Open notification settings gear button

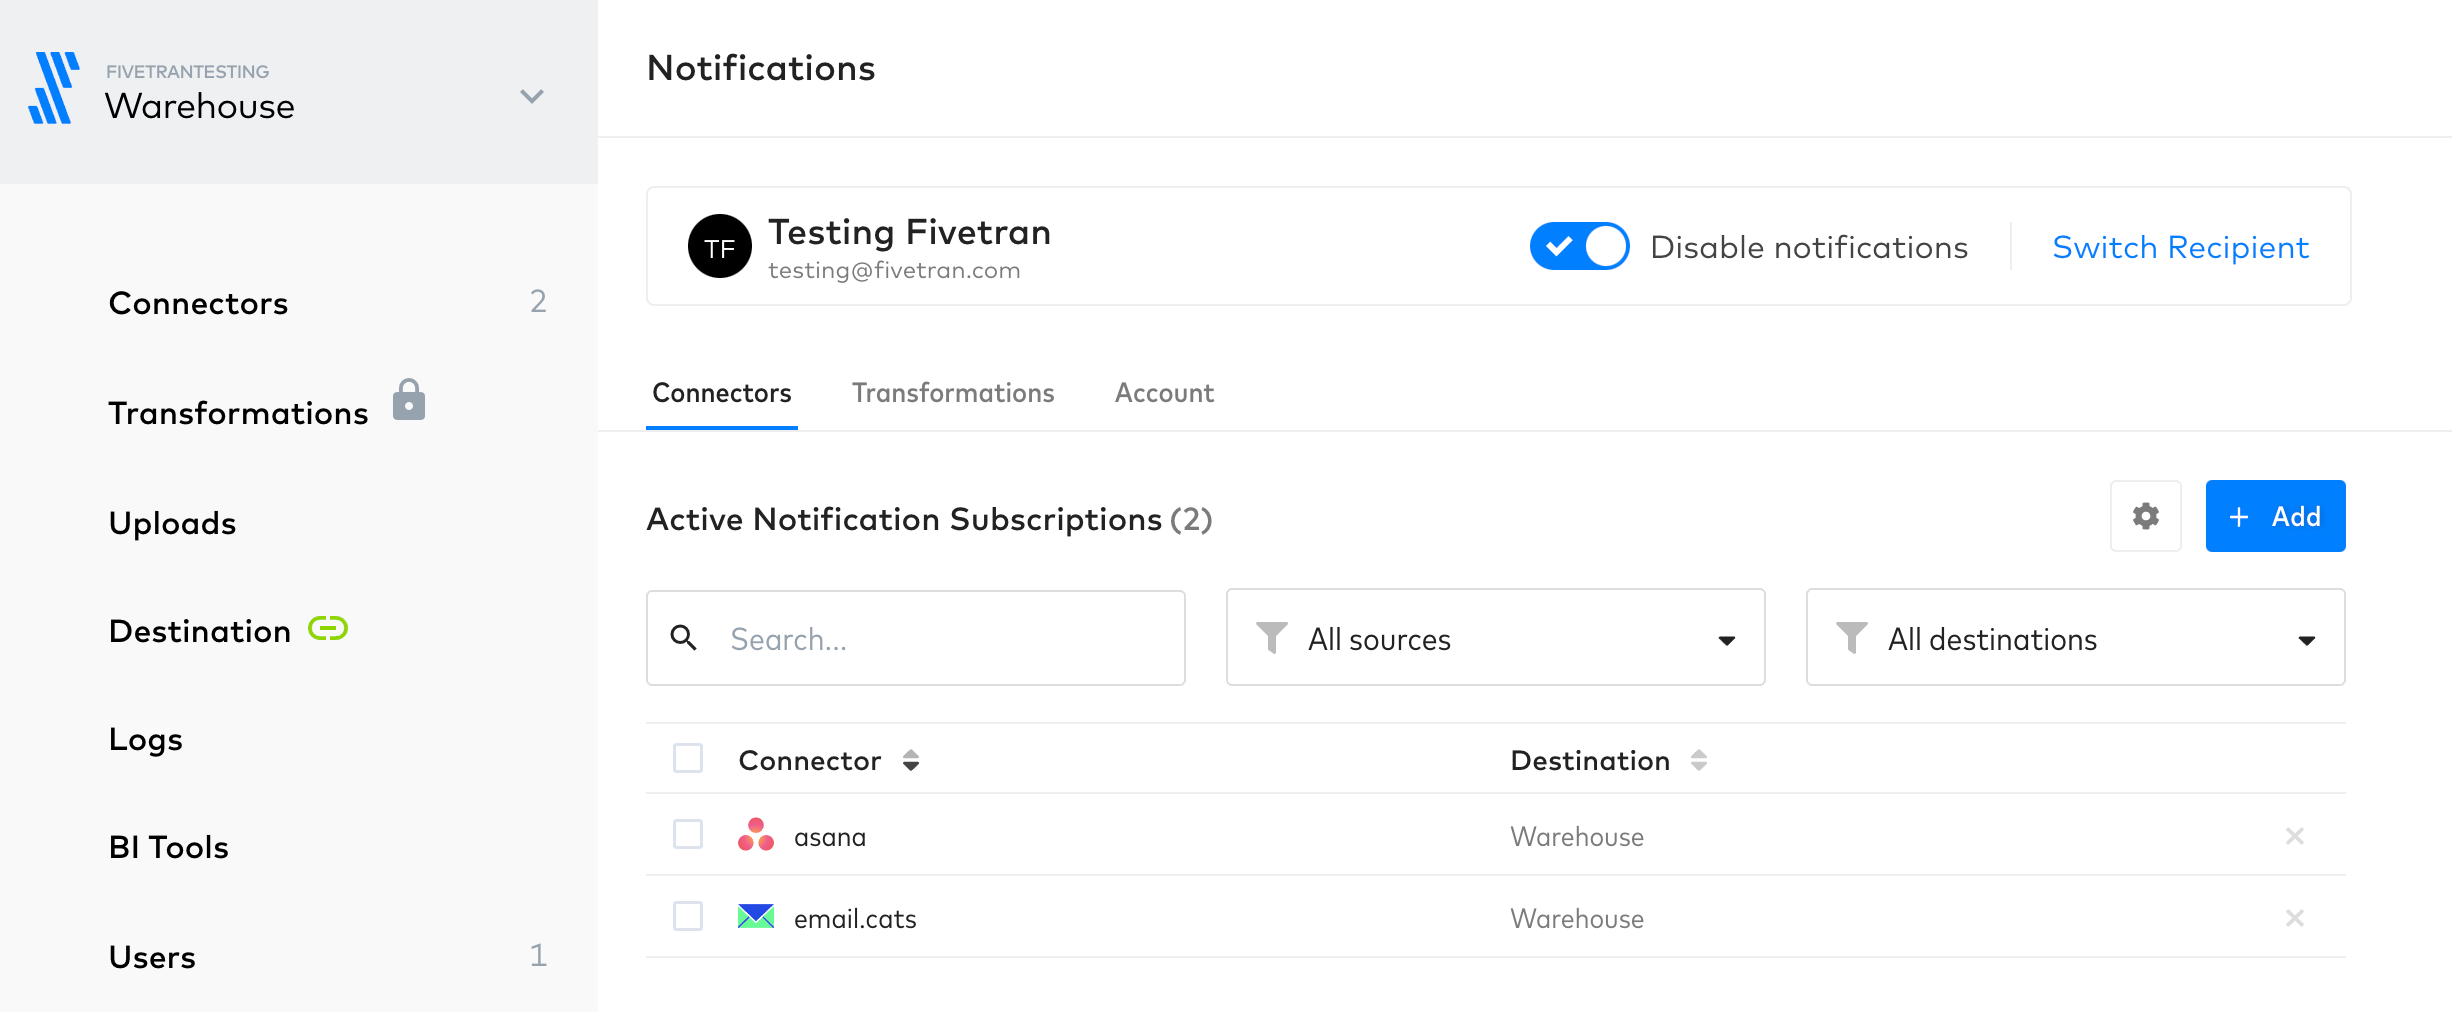point(2146,516)
